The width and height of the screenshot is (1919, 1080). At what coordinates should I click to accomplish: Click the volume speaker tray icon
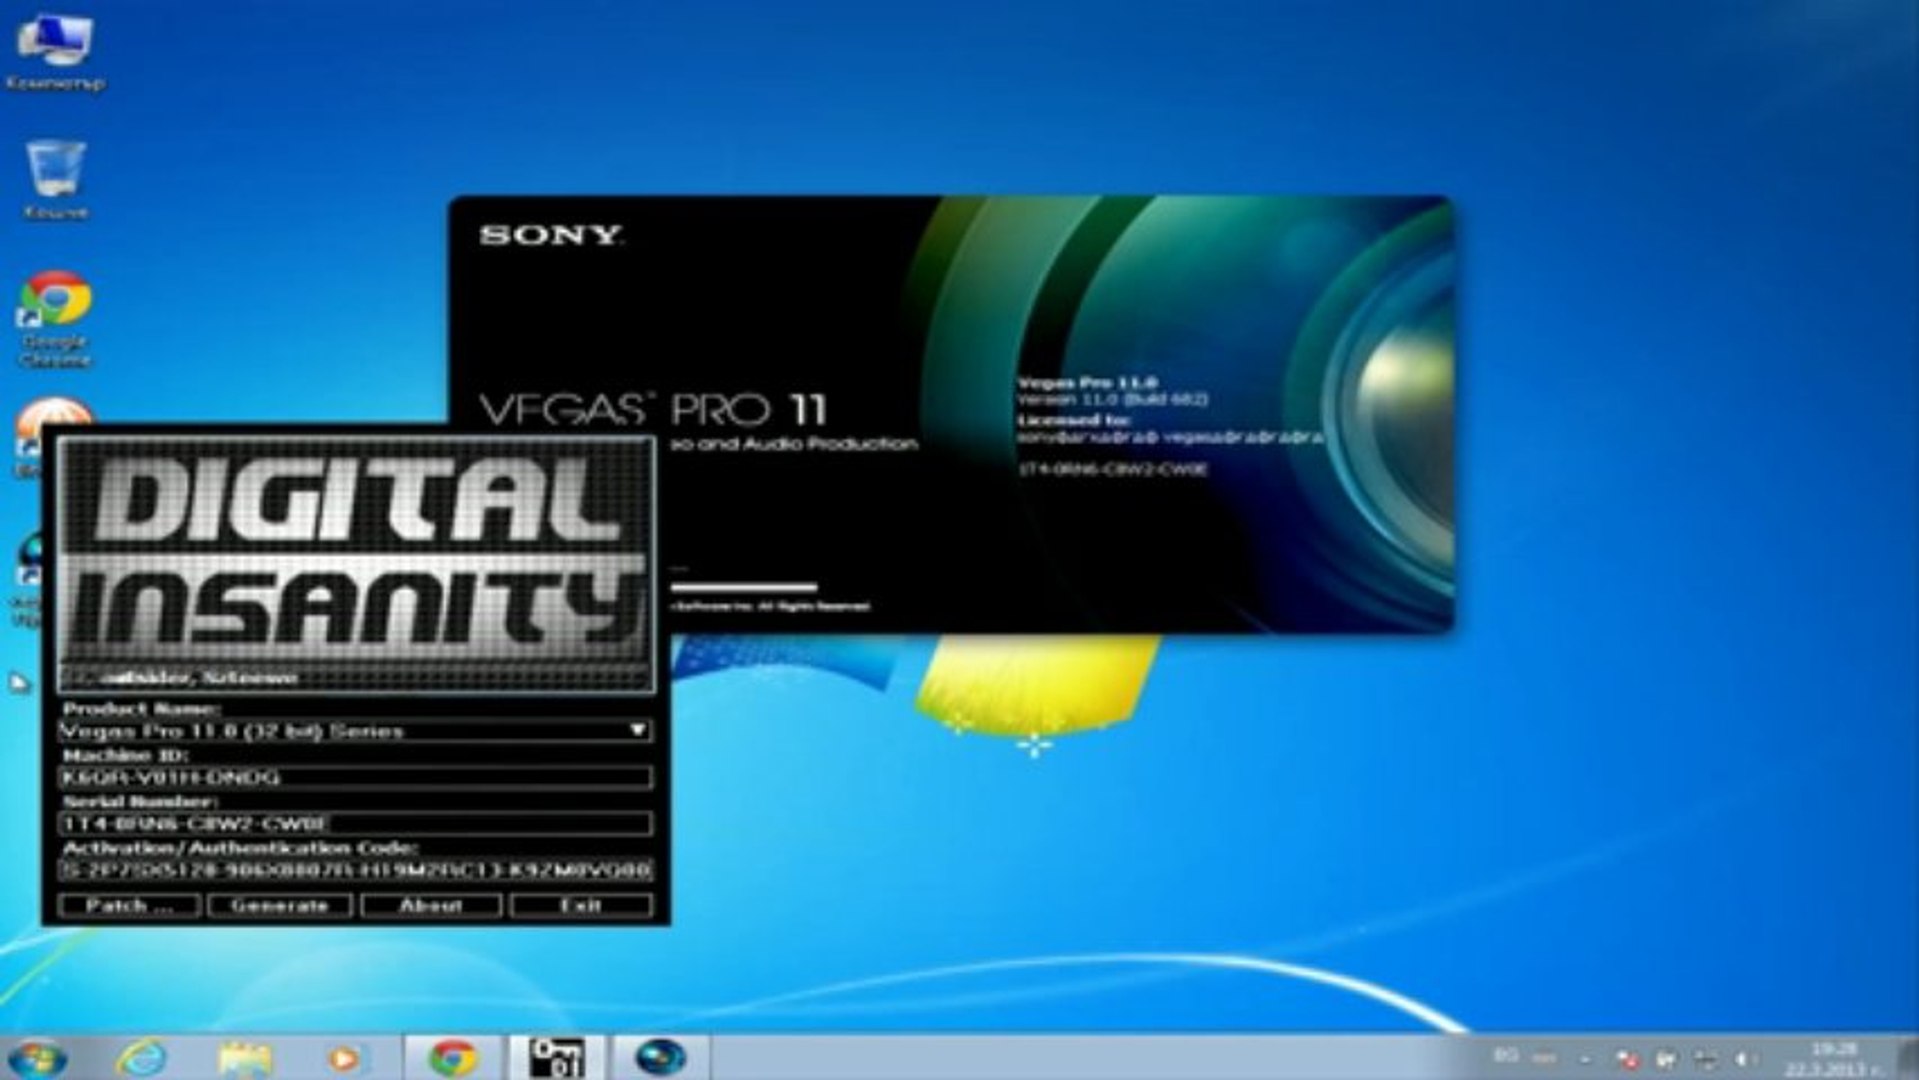click(x=1746, y=1058)
